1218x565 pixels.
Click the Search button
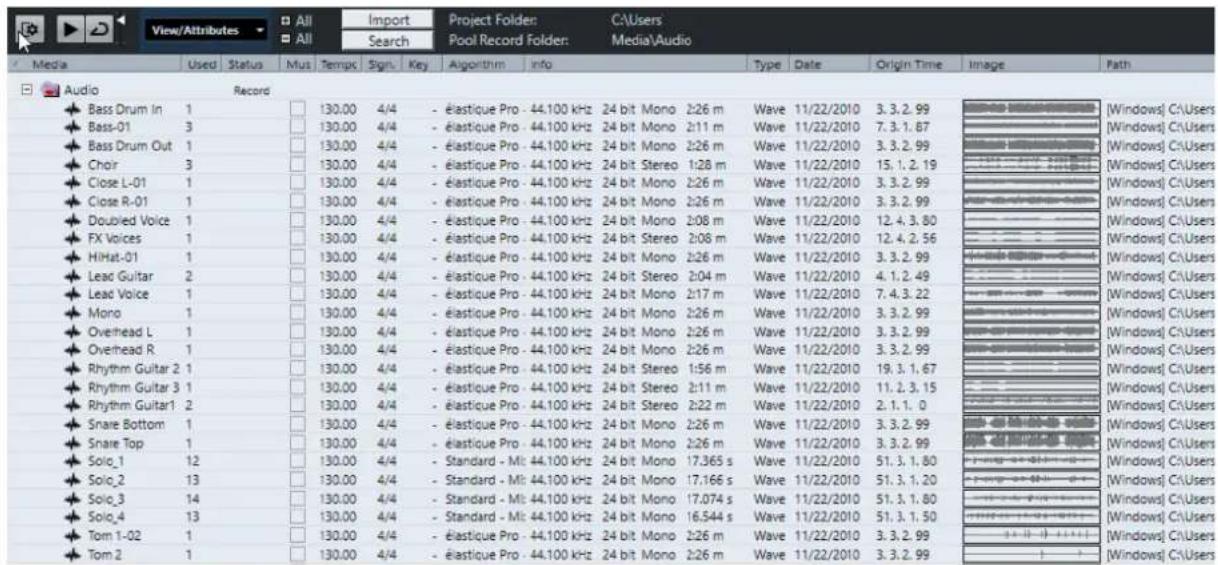pyautogui.click(x=388, y=41)
